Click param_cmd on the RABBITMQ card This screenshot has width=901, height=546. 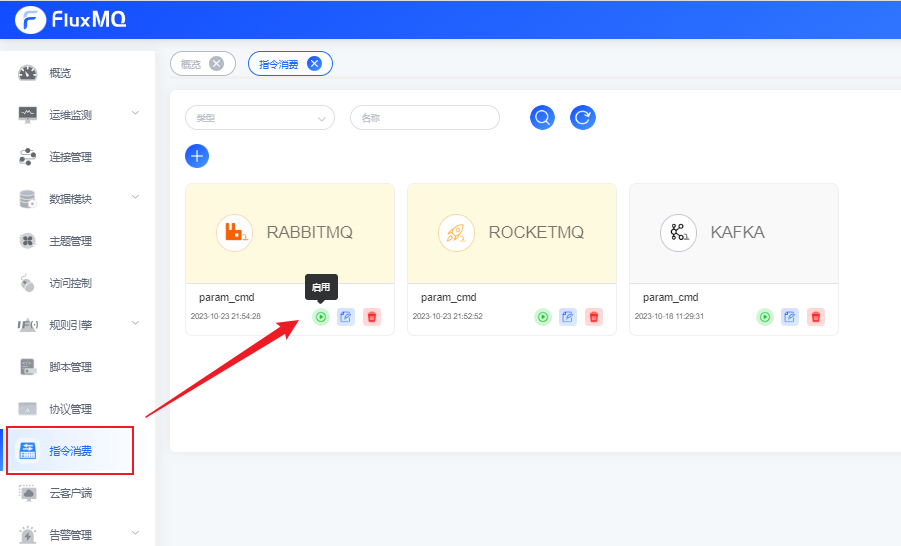point(226,297)
